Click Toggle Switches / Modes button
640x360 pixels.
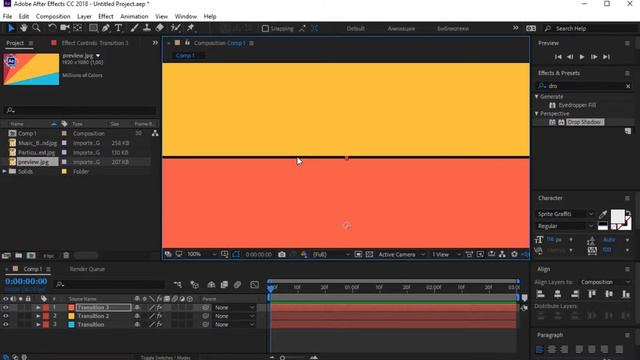[x=165, y=357]
